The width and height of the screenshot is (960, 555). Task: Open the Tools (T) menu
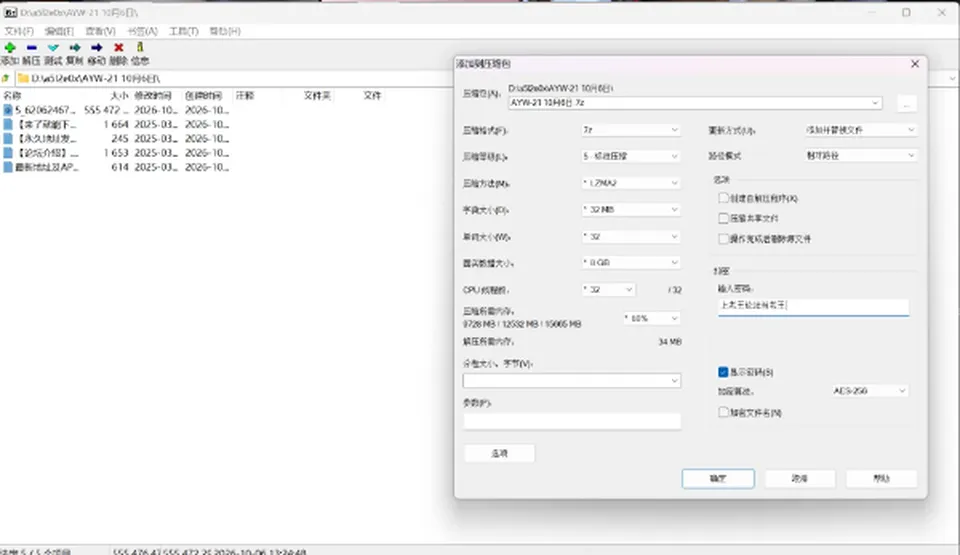point(184,31)
